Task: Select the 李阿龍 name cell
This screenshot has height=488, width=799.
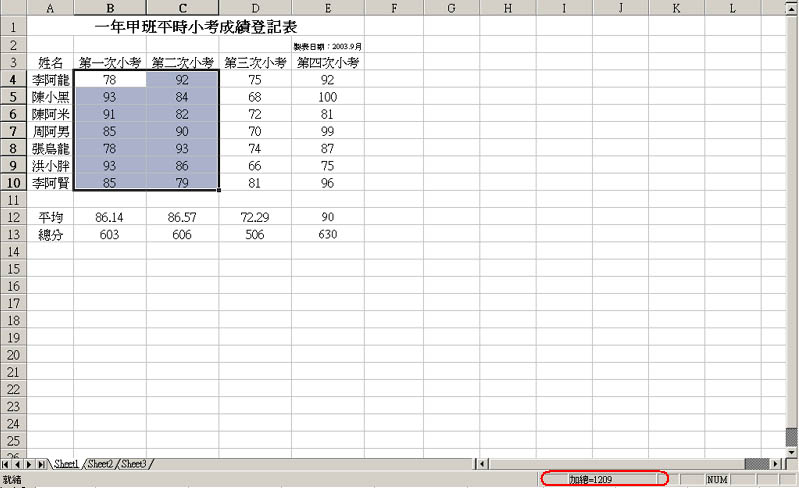Action: coord(51,80)
